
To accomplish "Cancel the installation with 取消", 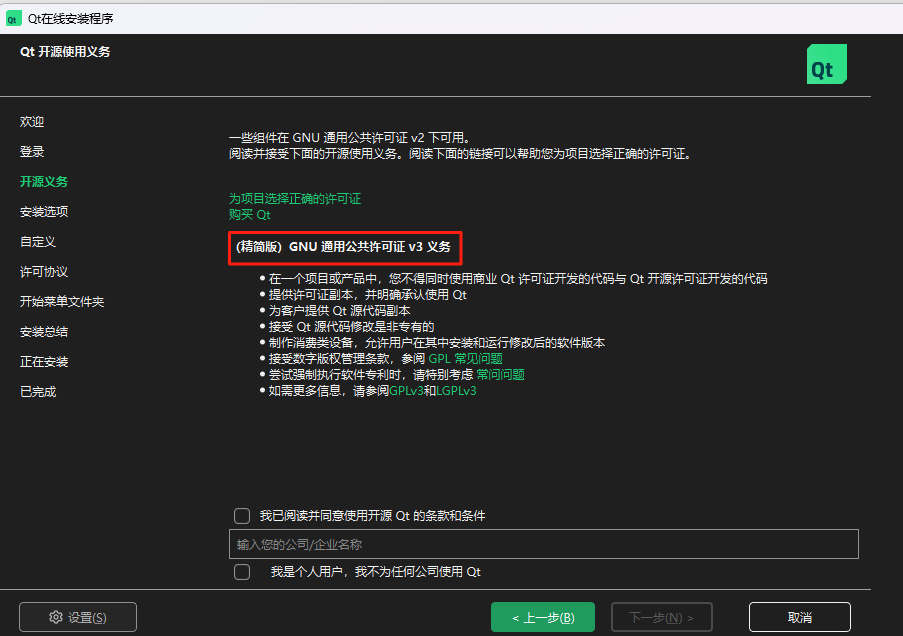I will (799, 617).
